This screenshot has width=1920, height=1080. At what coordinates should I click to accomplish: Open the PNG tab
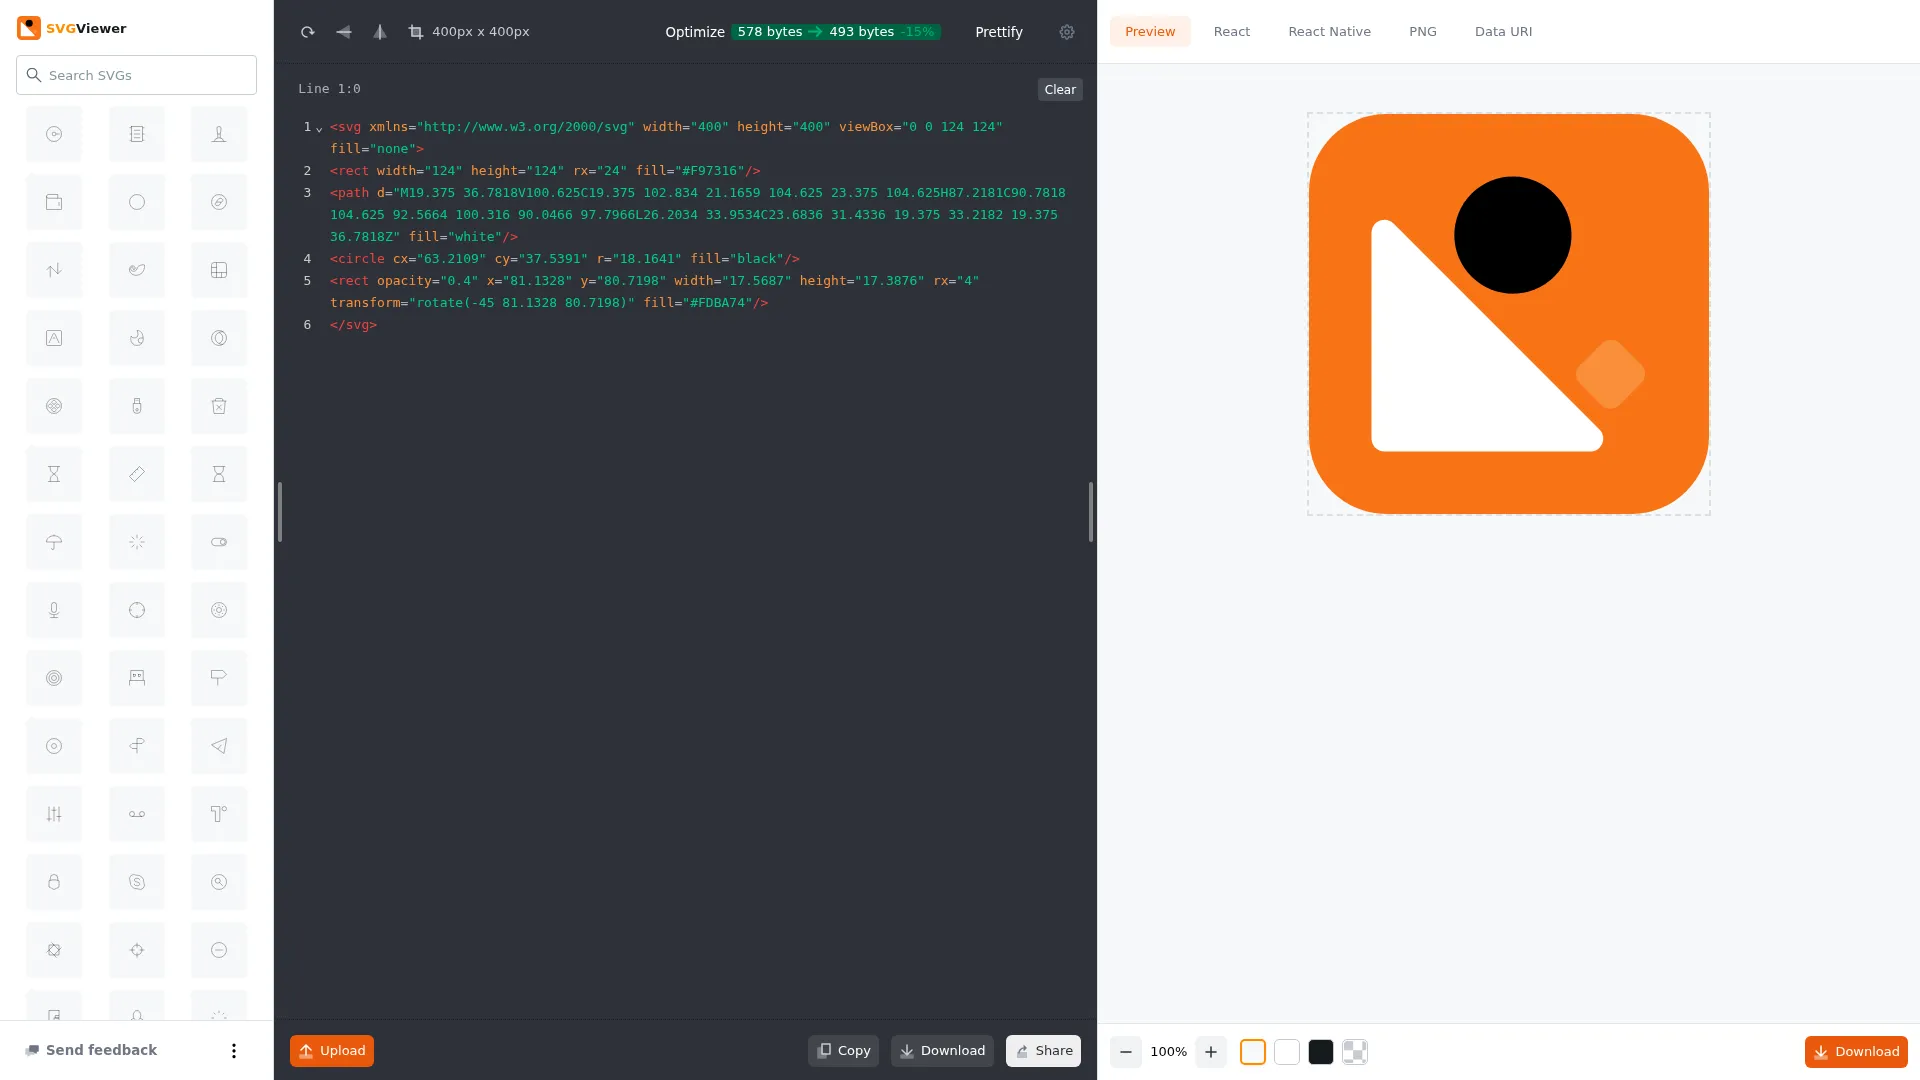click(1423, 32)
